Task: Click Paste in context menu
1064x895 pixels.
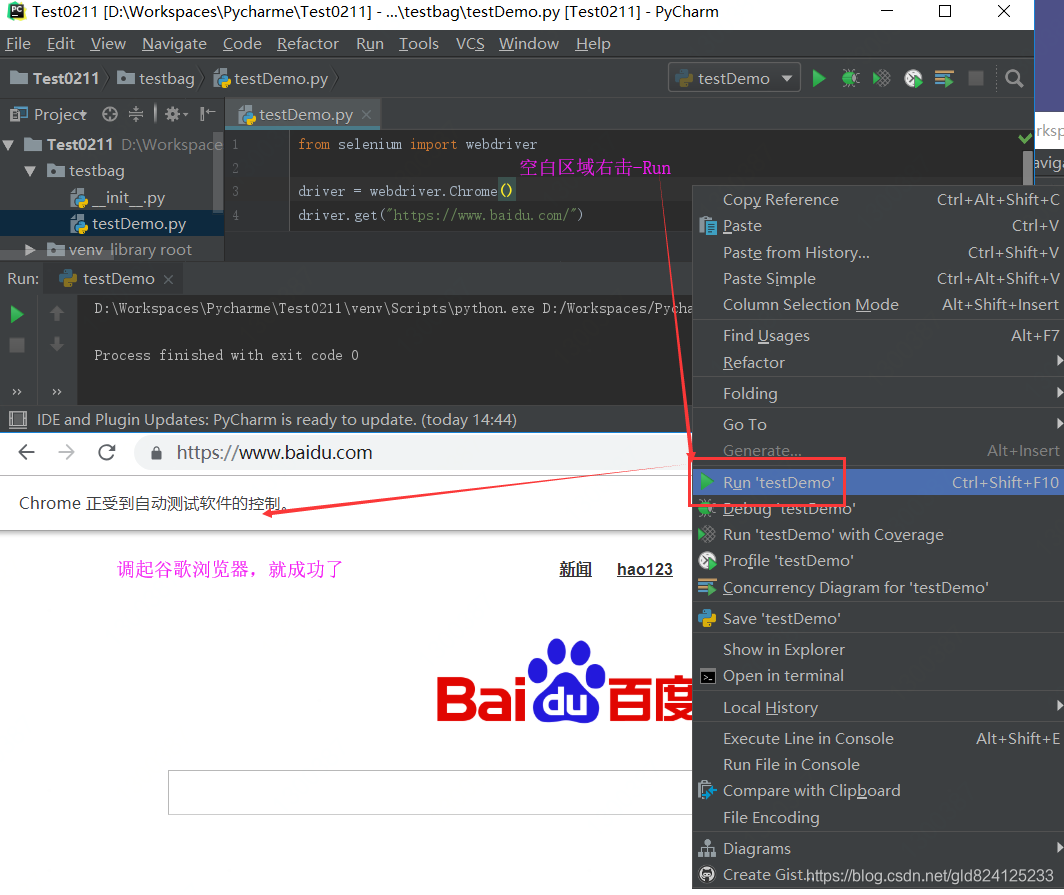Action: 878,226
